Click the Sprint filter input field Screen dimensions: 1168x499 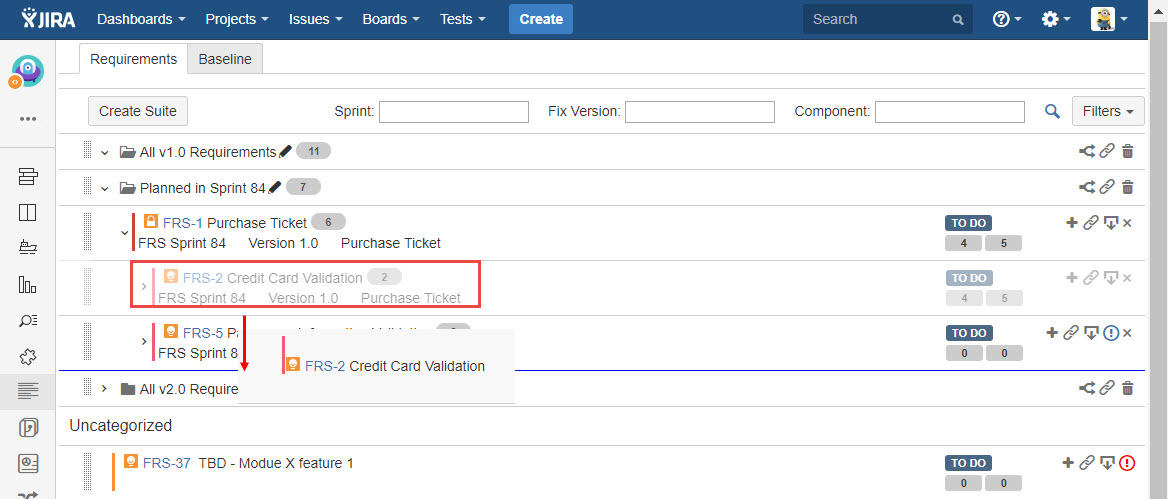tap(453, 112)
